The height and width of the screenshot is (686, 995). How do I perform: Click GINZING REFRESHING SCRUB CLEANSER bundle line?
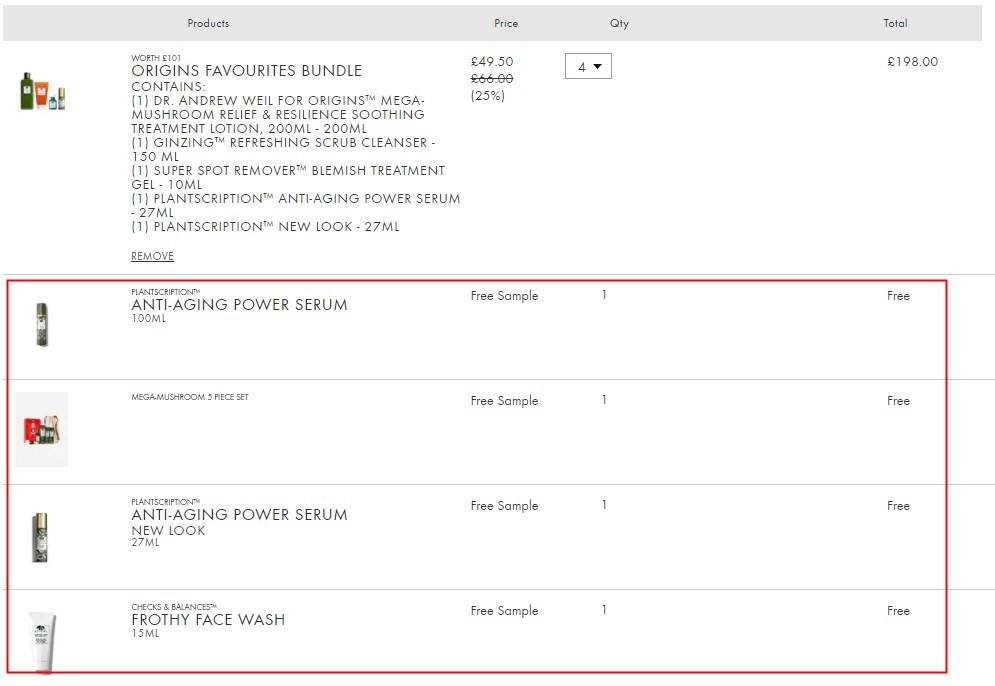point(283,150)
